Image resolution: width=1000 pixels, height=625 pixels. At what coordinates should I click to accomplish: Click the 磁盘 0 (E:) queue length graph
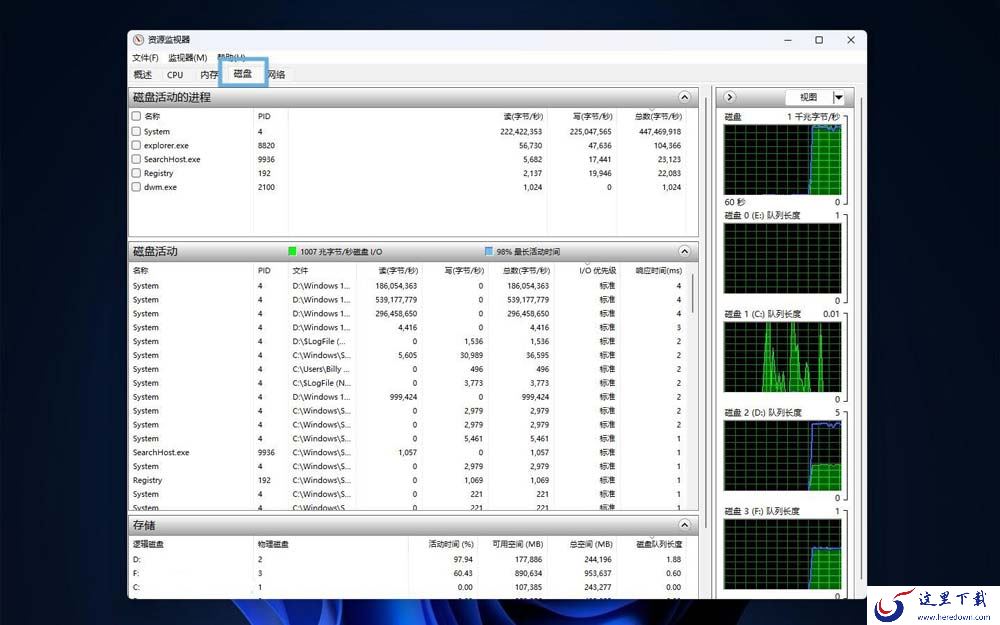coord(783,258)
